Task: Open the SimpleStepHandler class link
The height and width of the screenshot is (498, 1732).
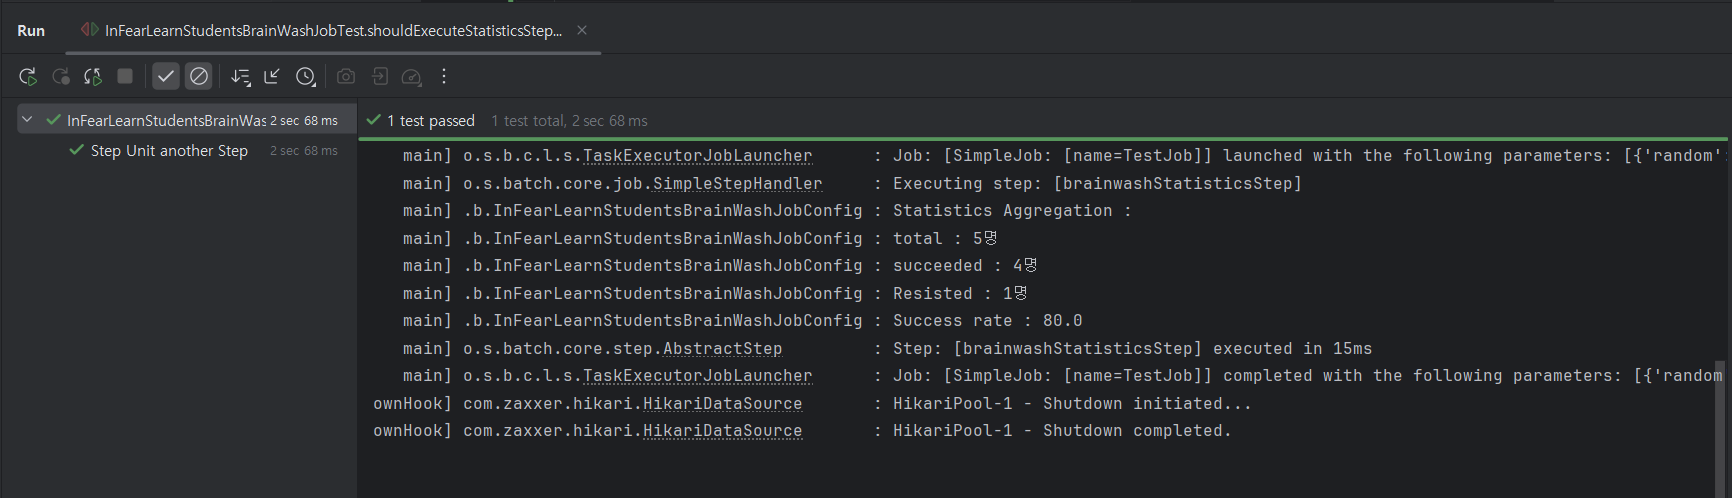Action: [738, 184]
